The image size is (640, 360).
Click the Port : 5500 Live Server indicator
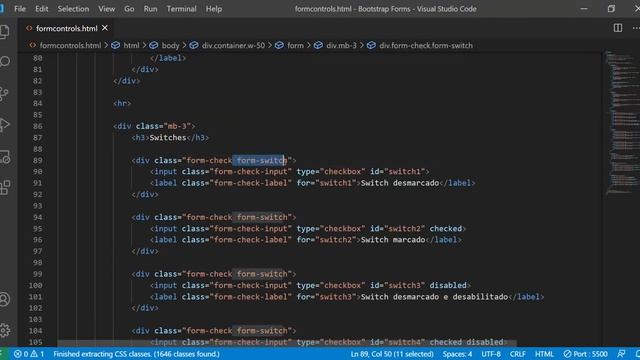coord(586,354)
